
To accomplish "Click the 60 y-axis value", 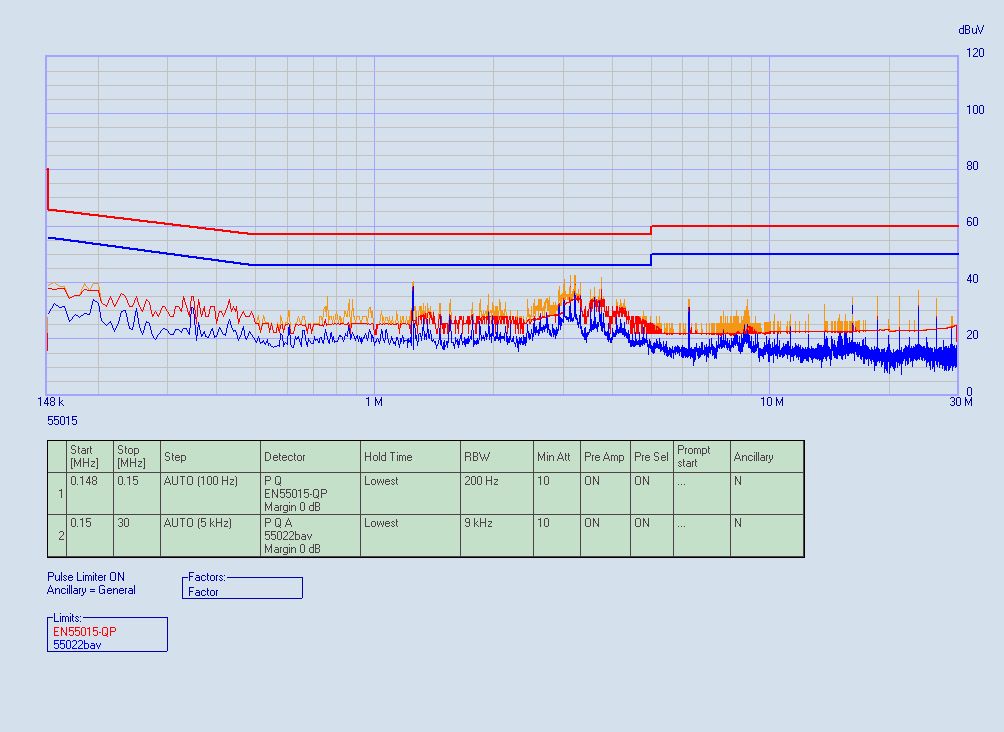I will (x=972, y=222).
